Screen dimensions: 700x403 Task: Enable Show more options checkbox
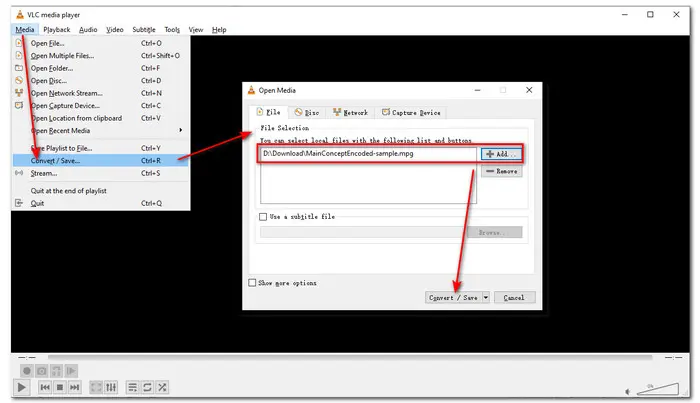point(252,283)
